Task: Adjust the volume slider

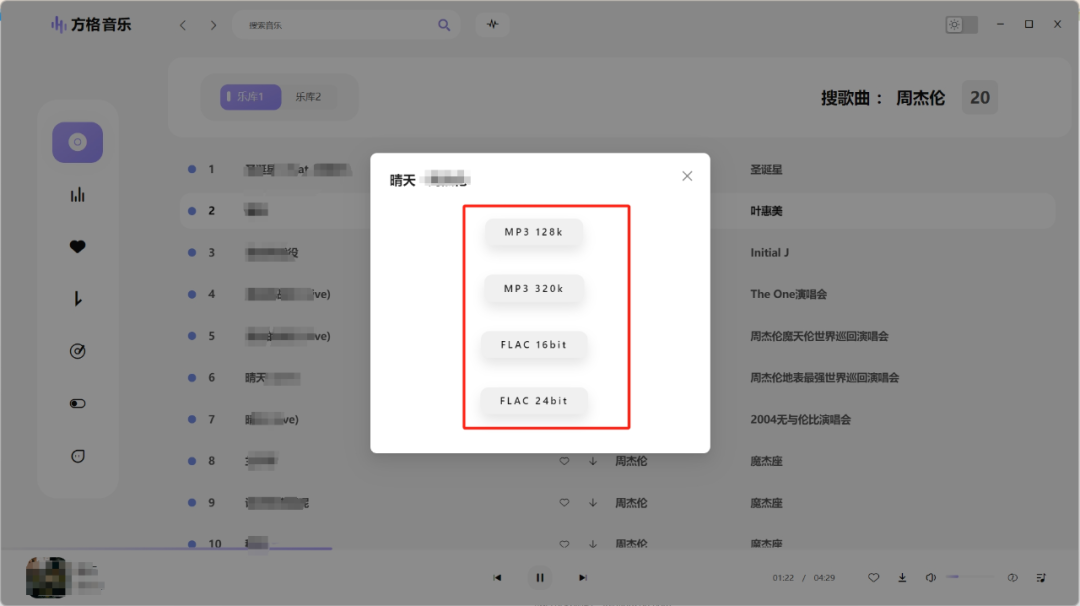Action: click(x=968, y=577)
